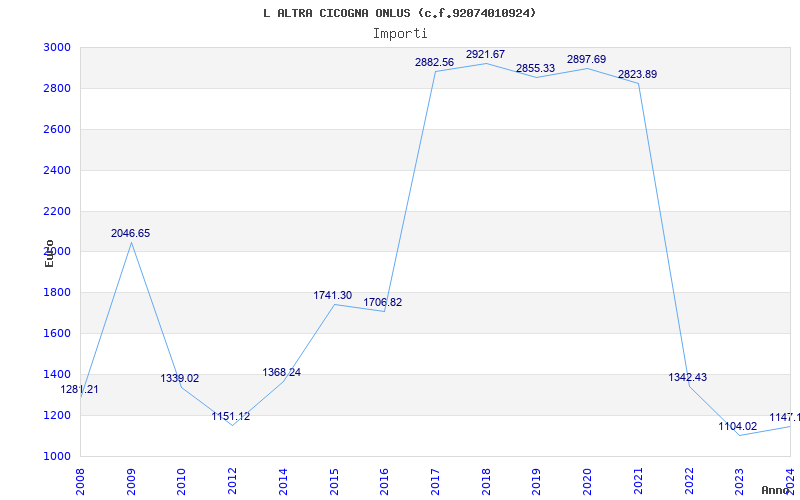The width and height of the screenshot is (800, 500).
Task: Click the x-axis year 2008
Action: [x=80, y=482]
